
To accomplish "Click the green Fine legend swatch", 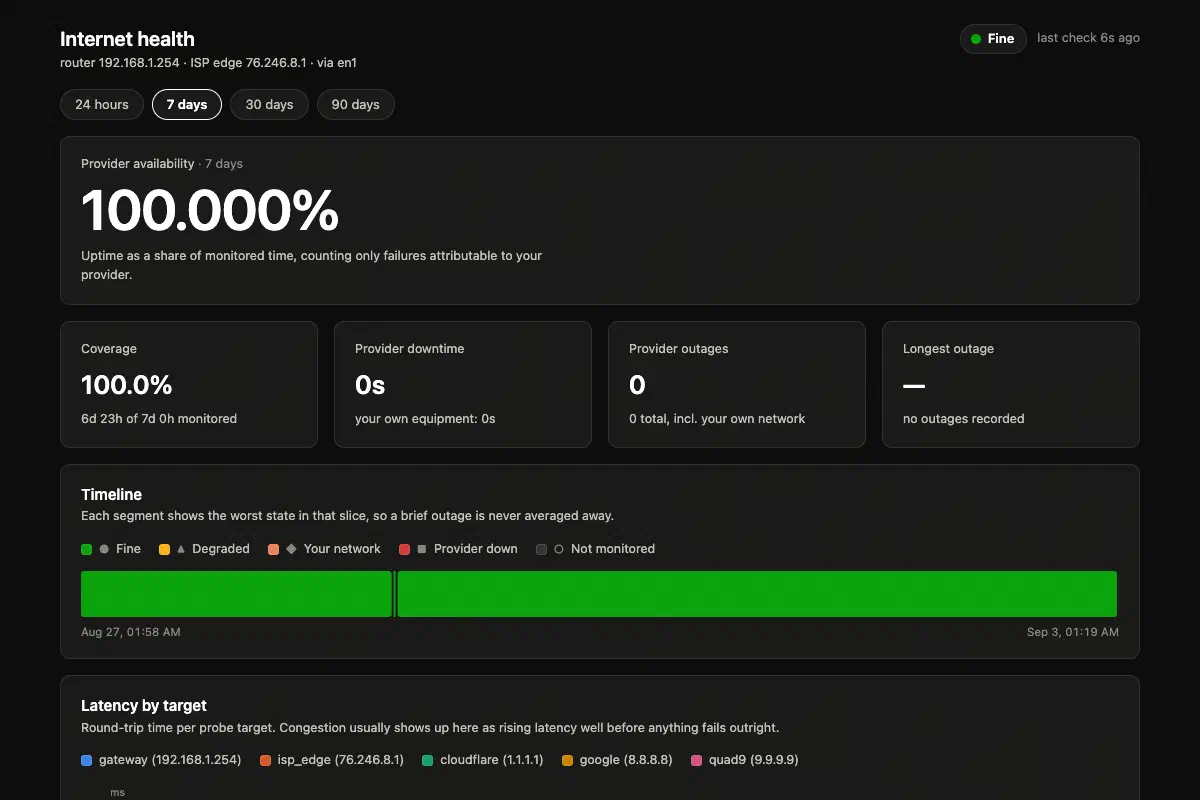I will [x=87, y=549].
